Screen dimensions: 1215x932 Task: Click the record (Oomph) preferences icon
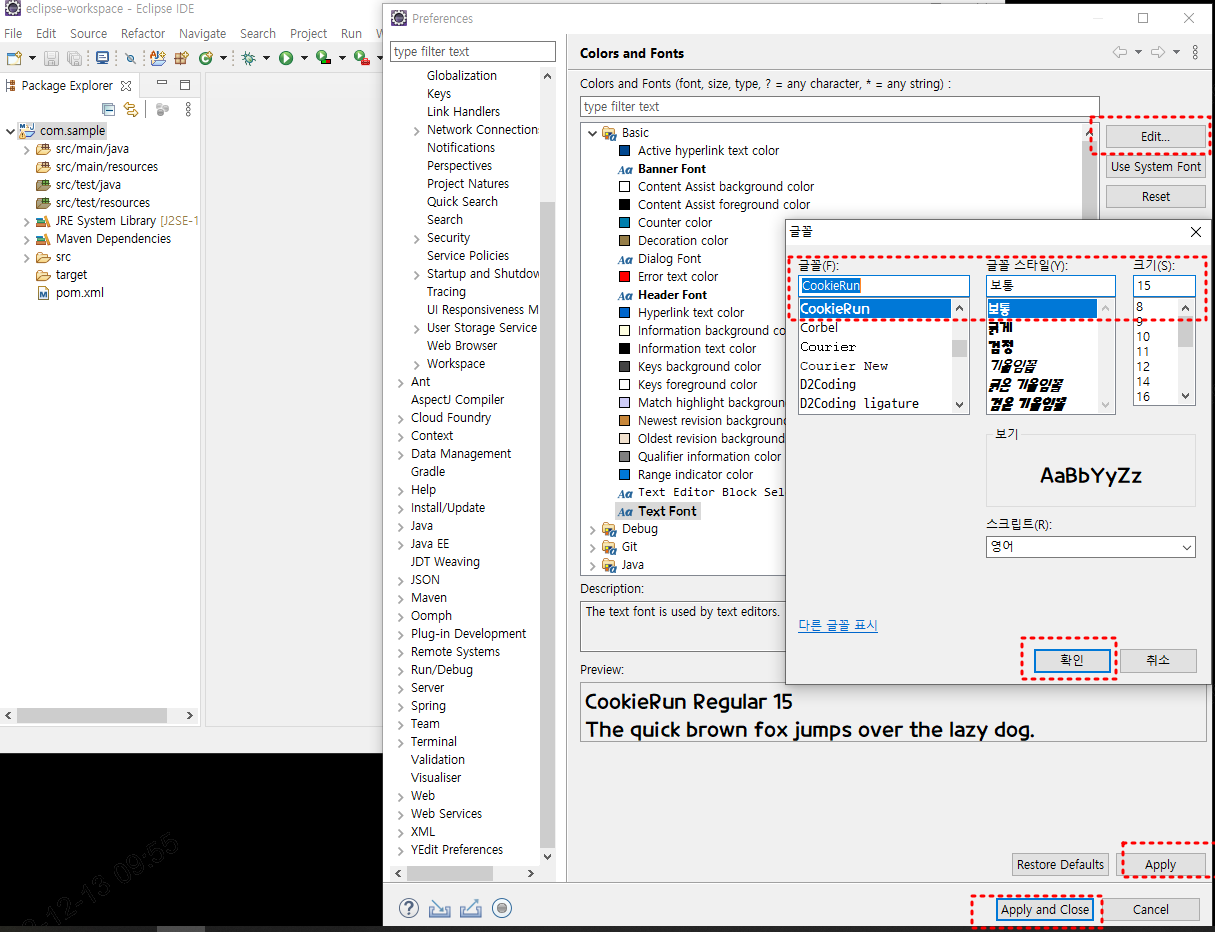502,908
